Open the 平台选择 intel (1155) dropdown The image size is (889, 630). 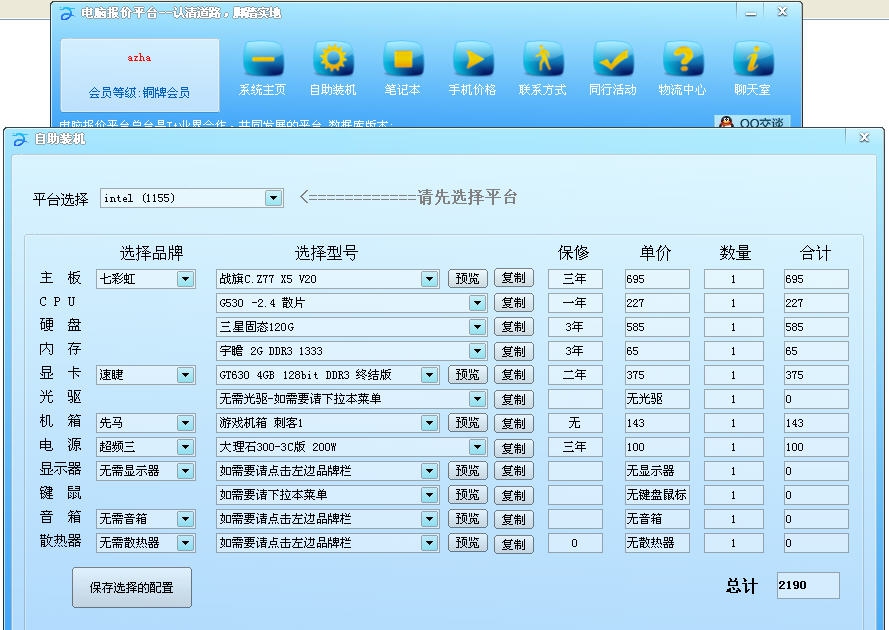tap(274, 198)
